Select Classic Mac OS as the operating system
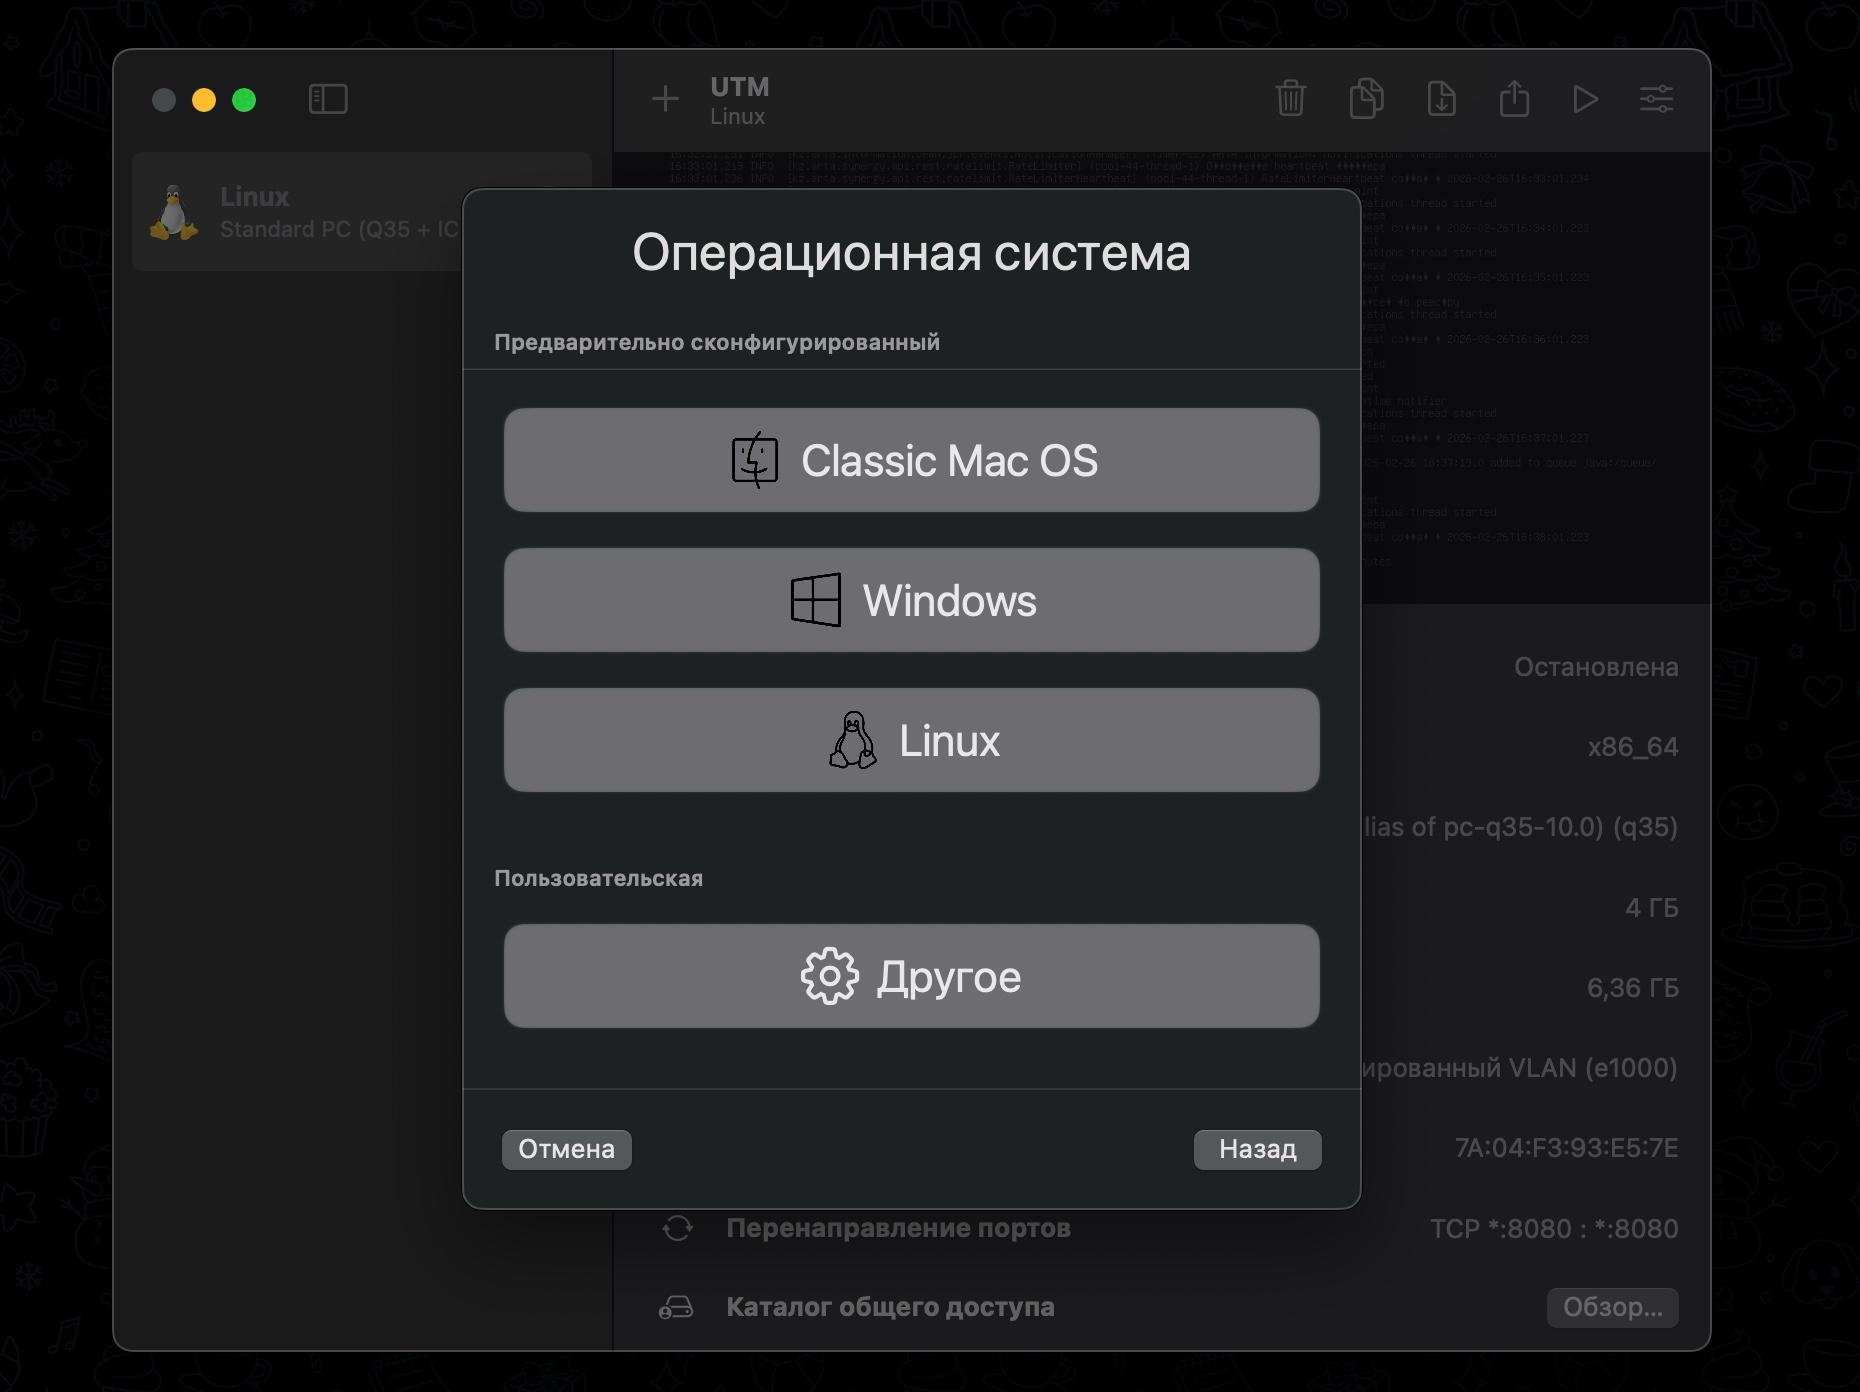This screenshot has width=1860, height=1392. coord(911,460)
